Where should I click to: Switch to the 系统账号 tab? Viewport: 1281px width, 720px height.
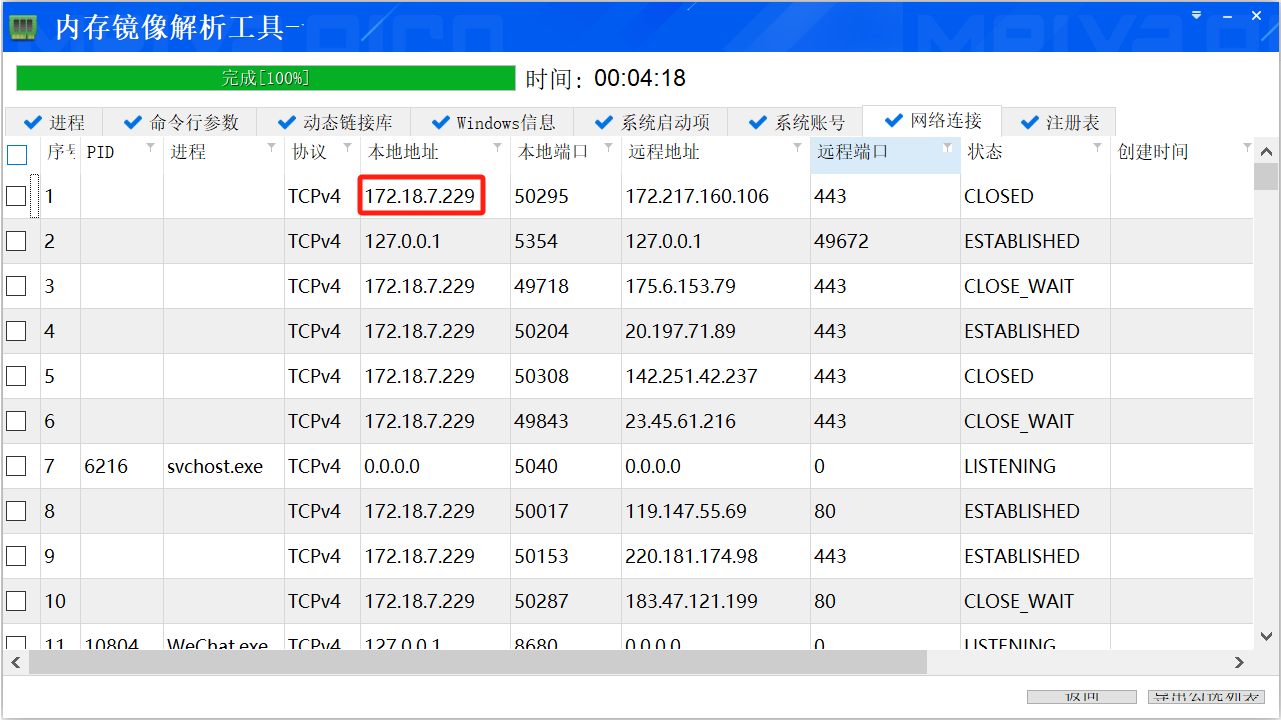click(x=796, y=122)
